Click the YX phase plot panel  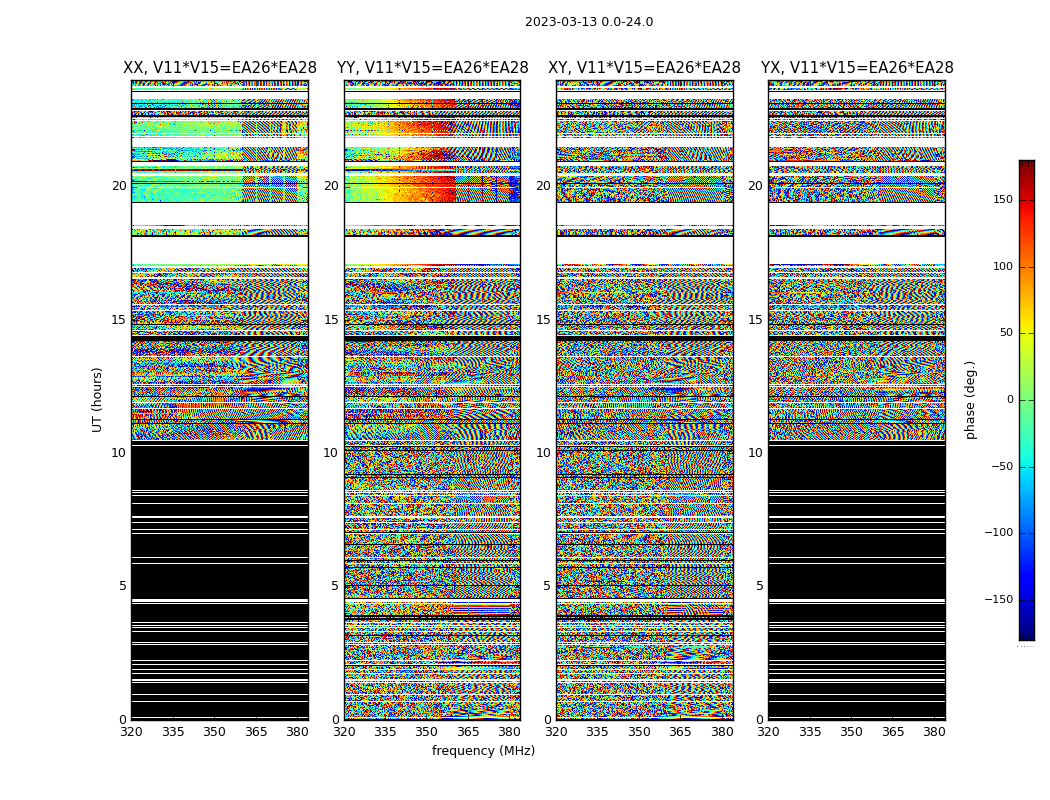click(857, 400)
